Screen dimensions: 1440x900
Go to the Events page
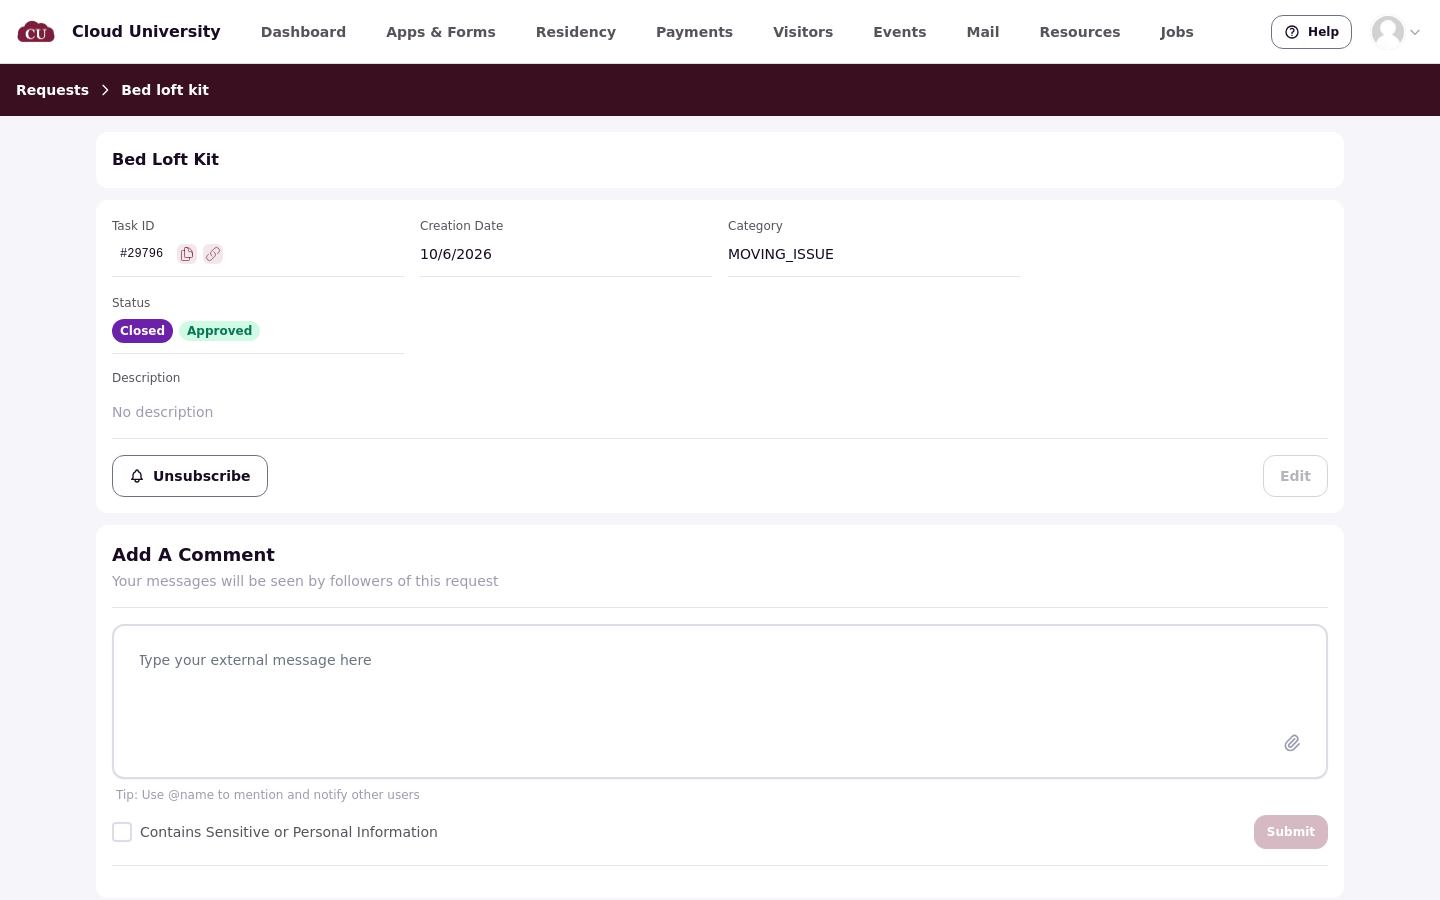[x=900, y=32]
